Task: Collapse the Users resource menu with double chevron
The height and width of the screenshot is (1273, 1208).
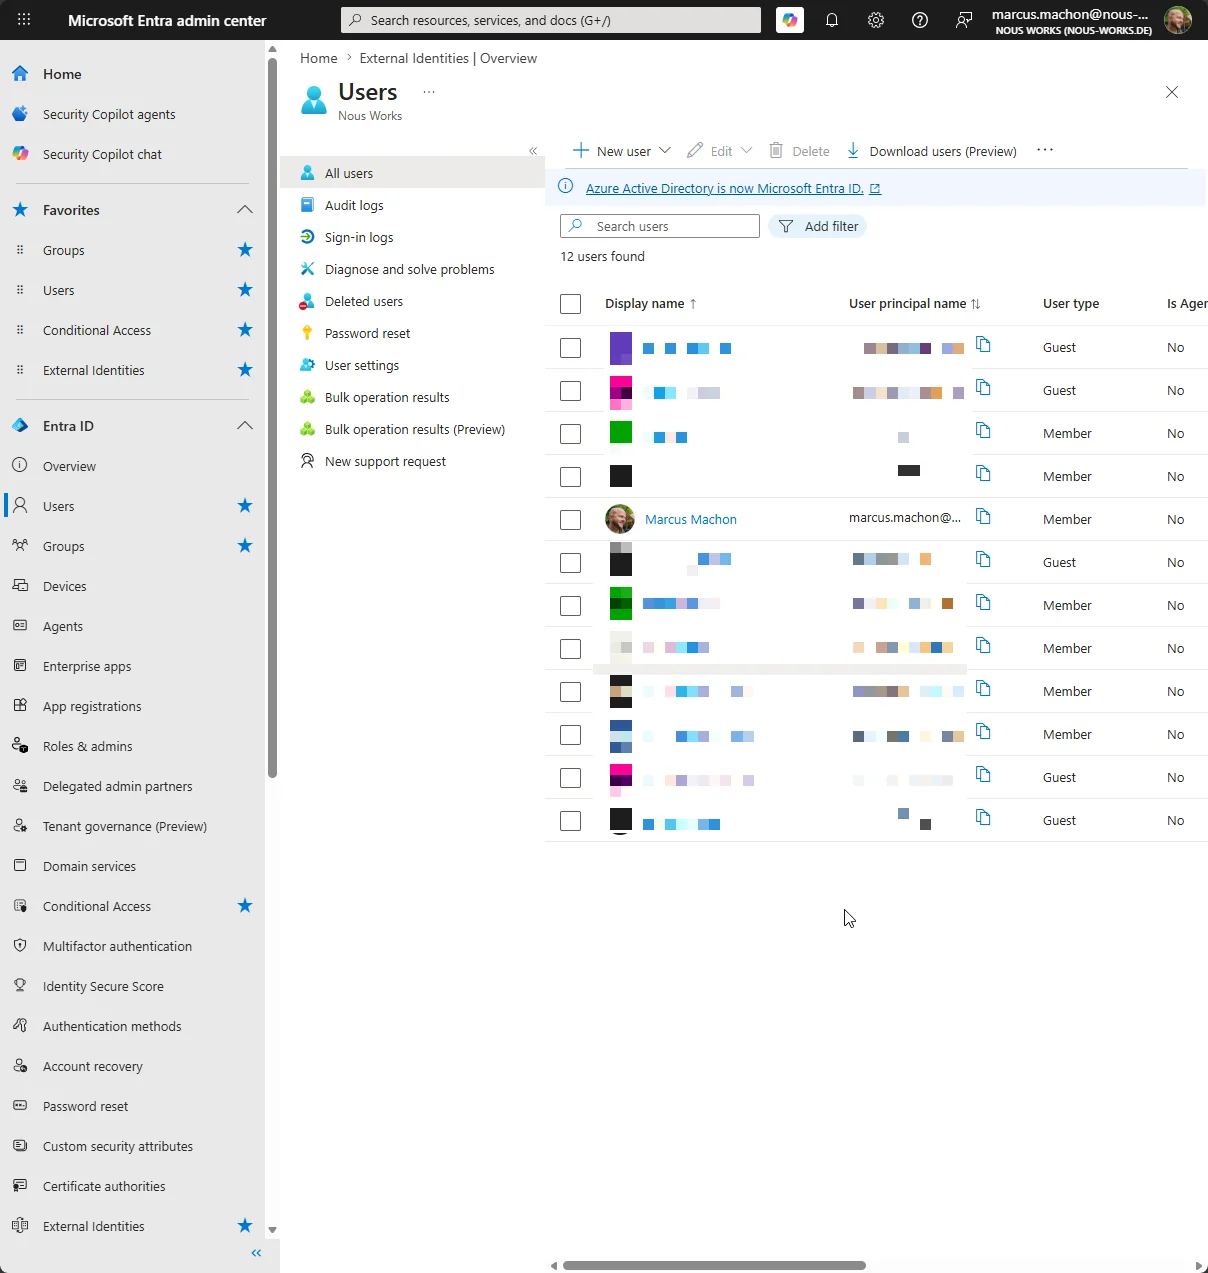Action: [533, 151]
